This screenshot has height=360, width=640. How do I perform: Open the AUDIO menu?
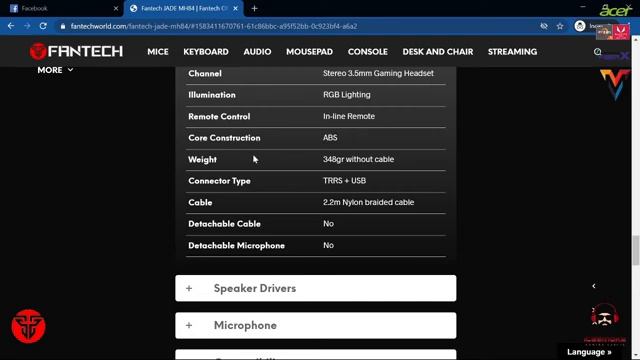(257, 52)
